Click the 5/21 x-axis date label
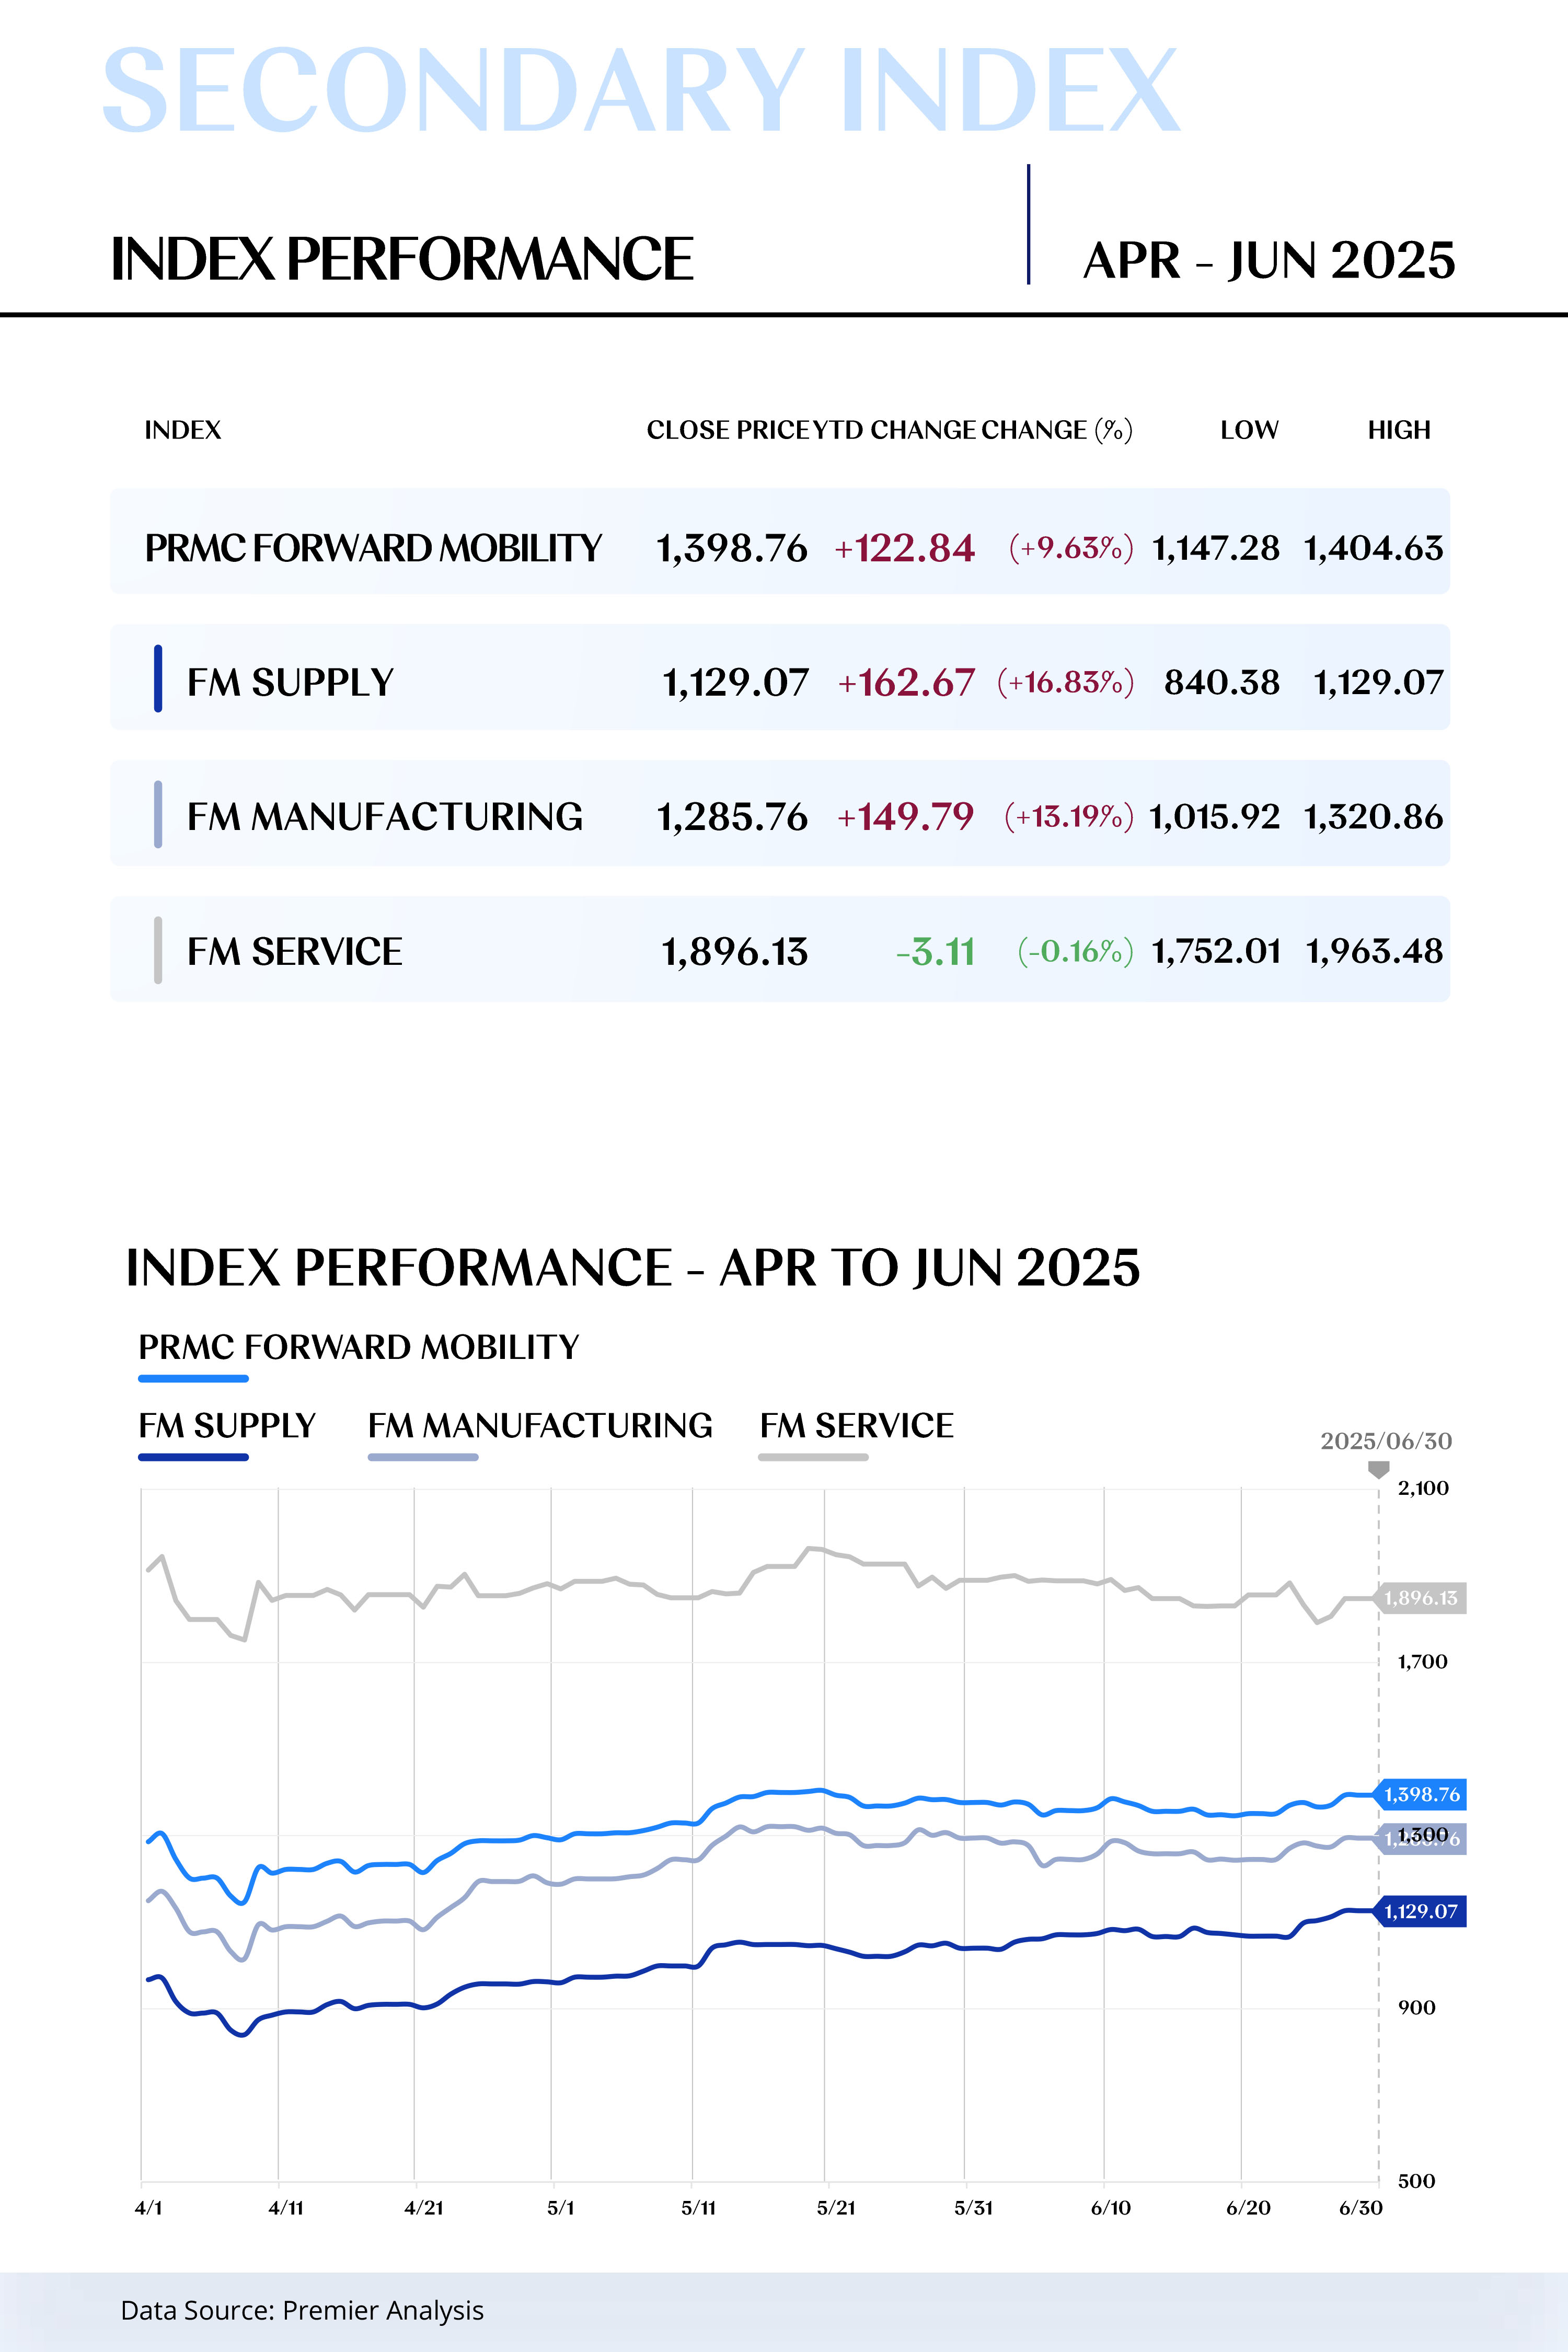Image resolution: width=1568 pixels, height=2352 pixels. click(836, 2208)
